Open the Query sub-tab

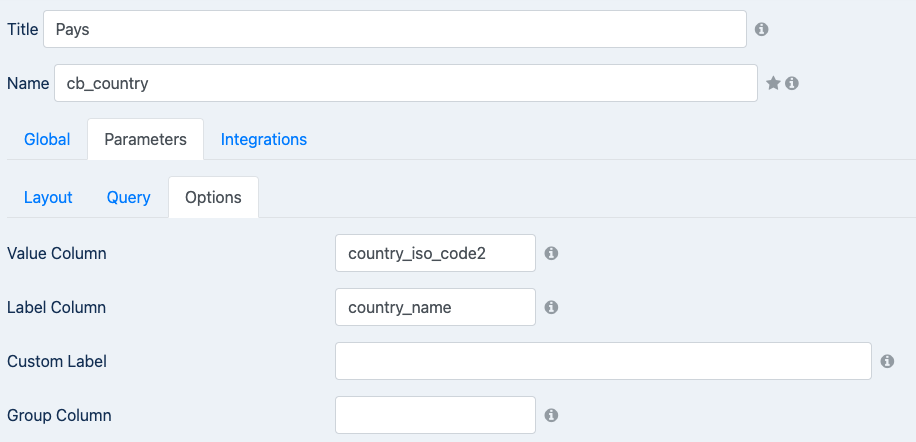pos(129,197)
